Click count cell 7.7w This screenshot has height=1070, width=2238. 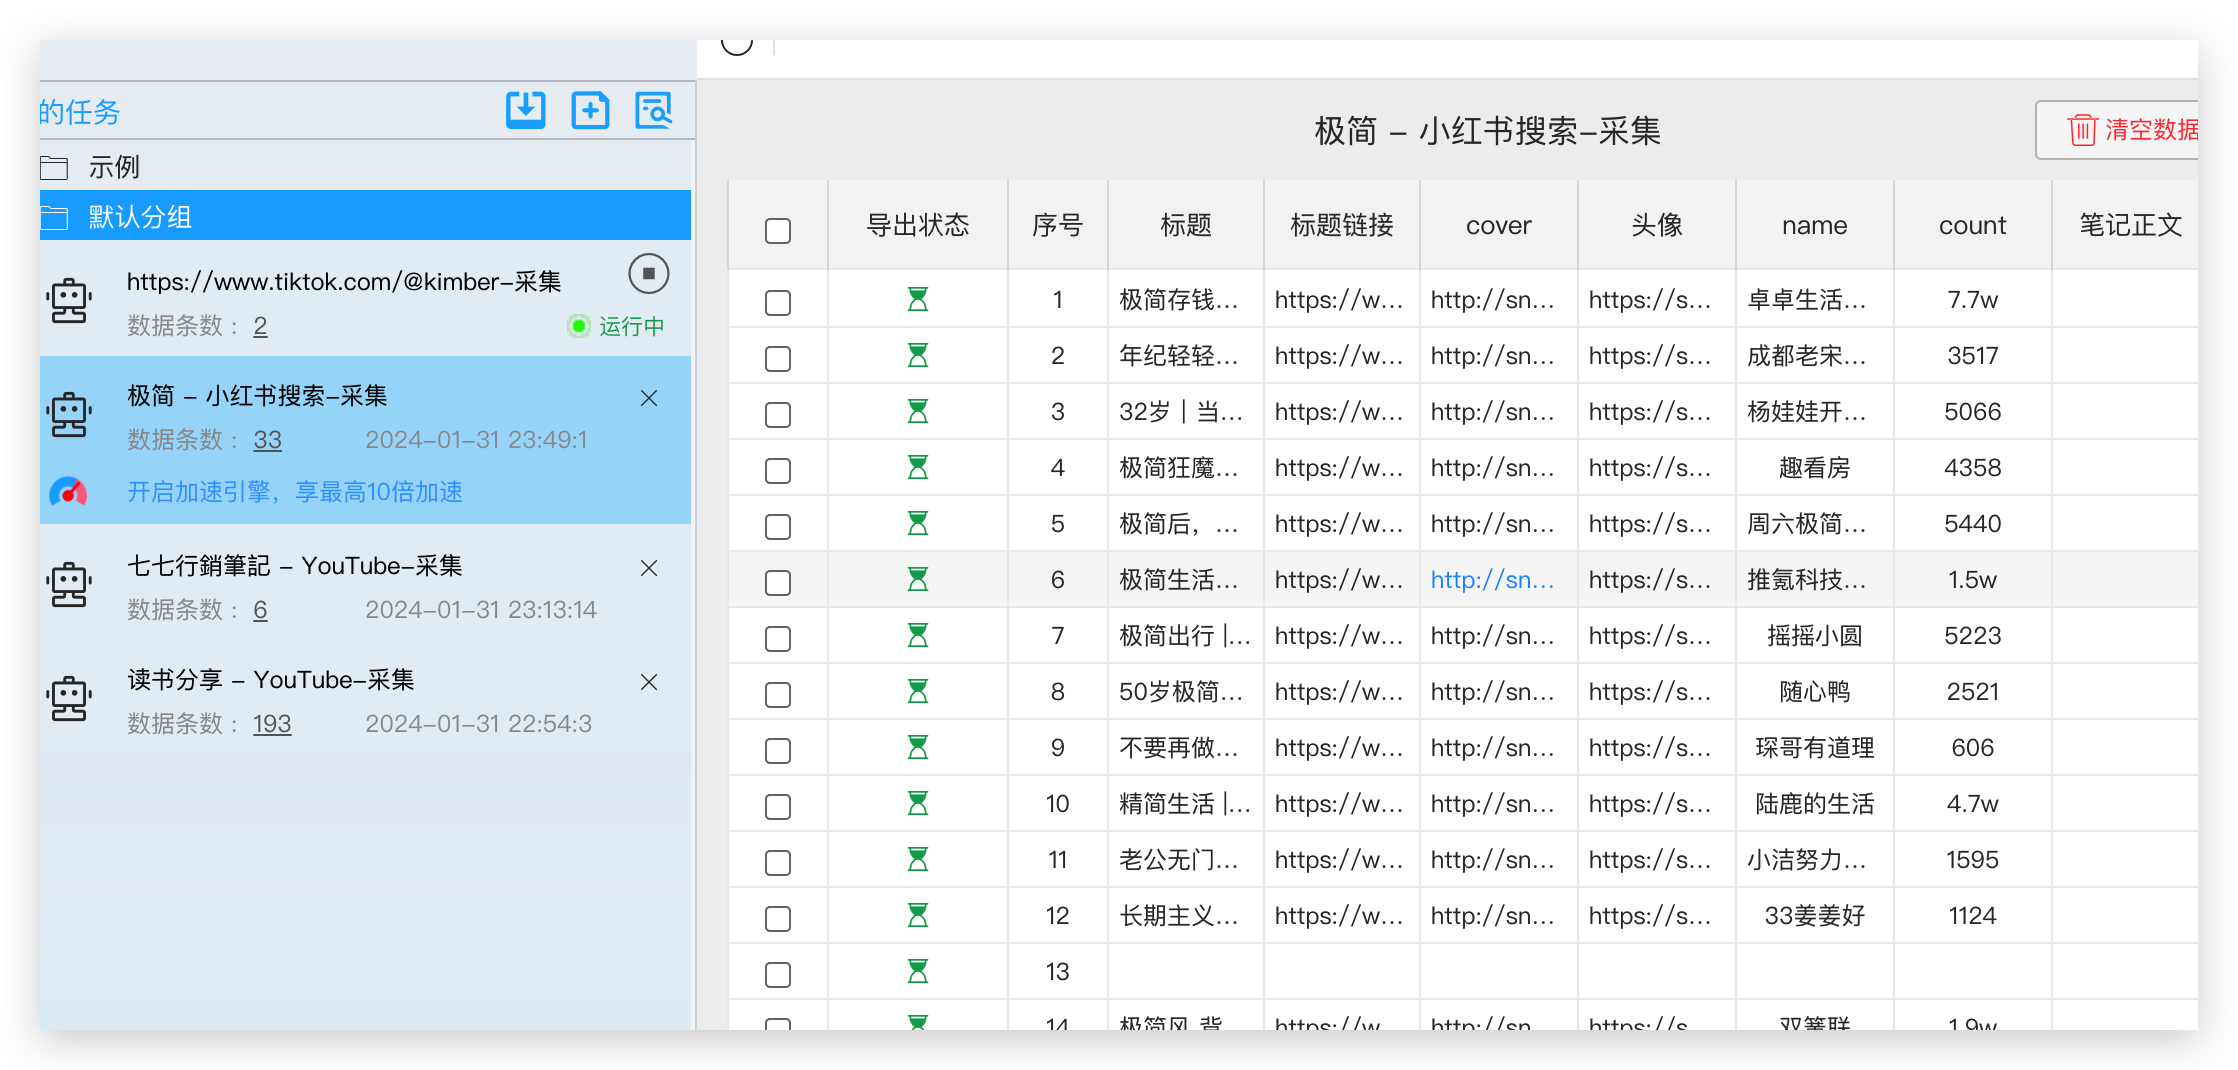point(1973,300)
